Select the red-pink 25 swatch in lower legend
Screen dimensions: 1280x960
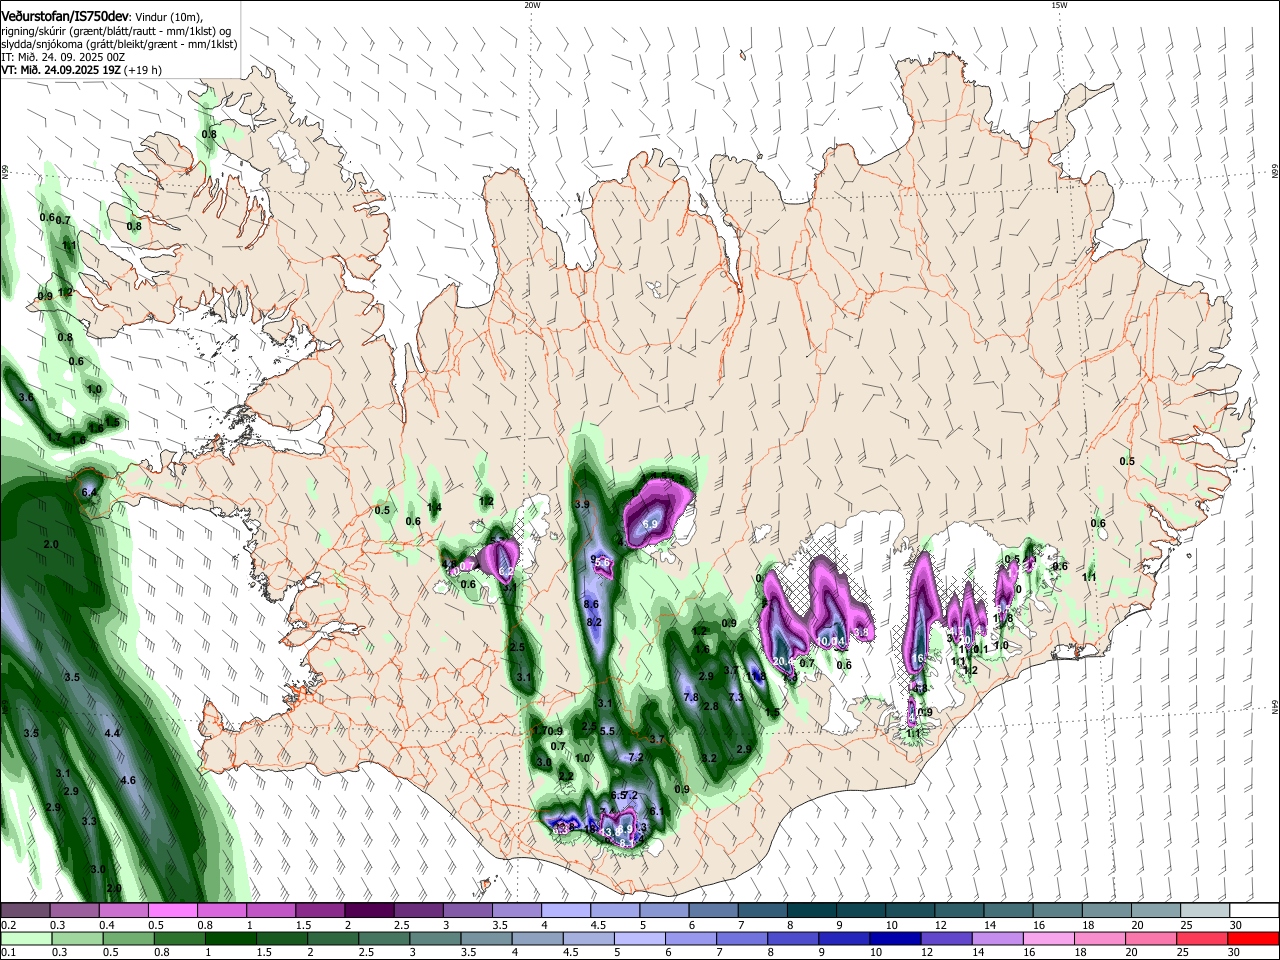click(1201, 938)
